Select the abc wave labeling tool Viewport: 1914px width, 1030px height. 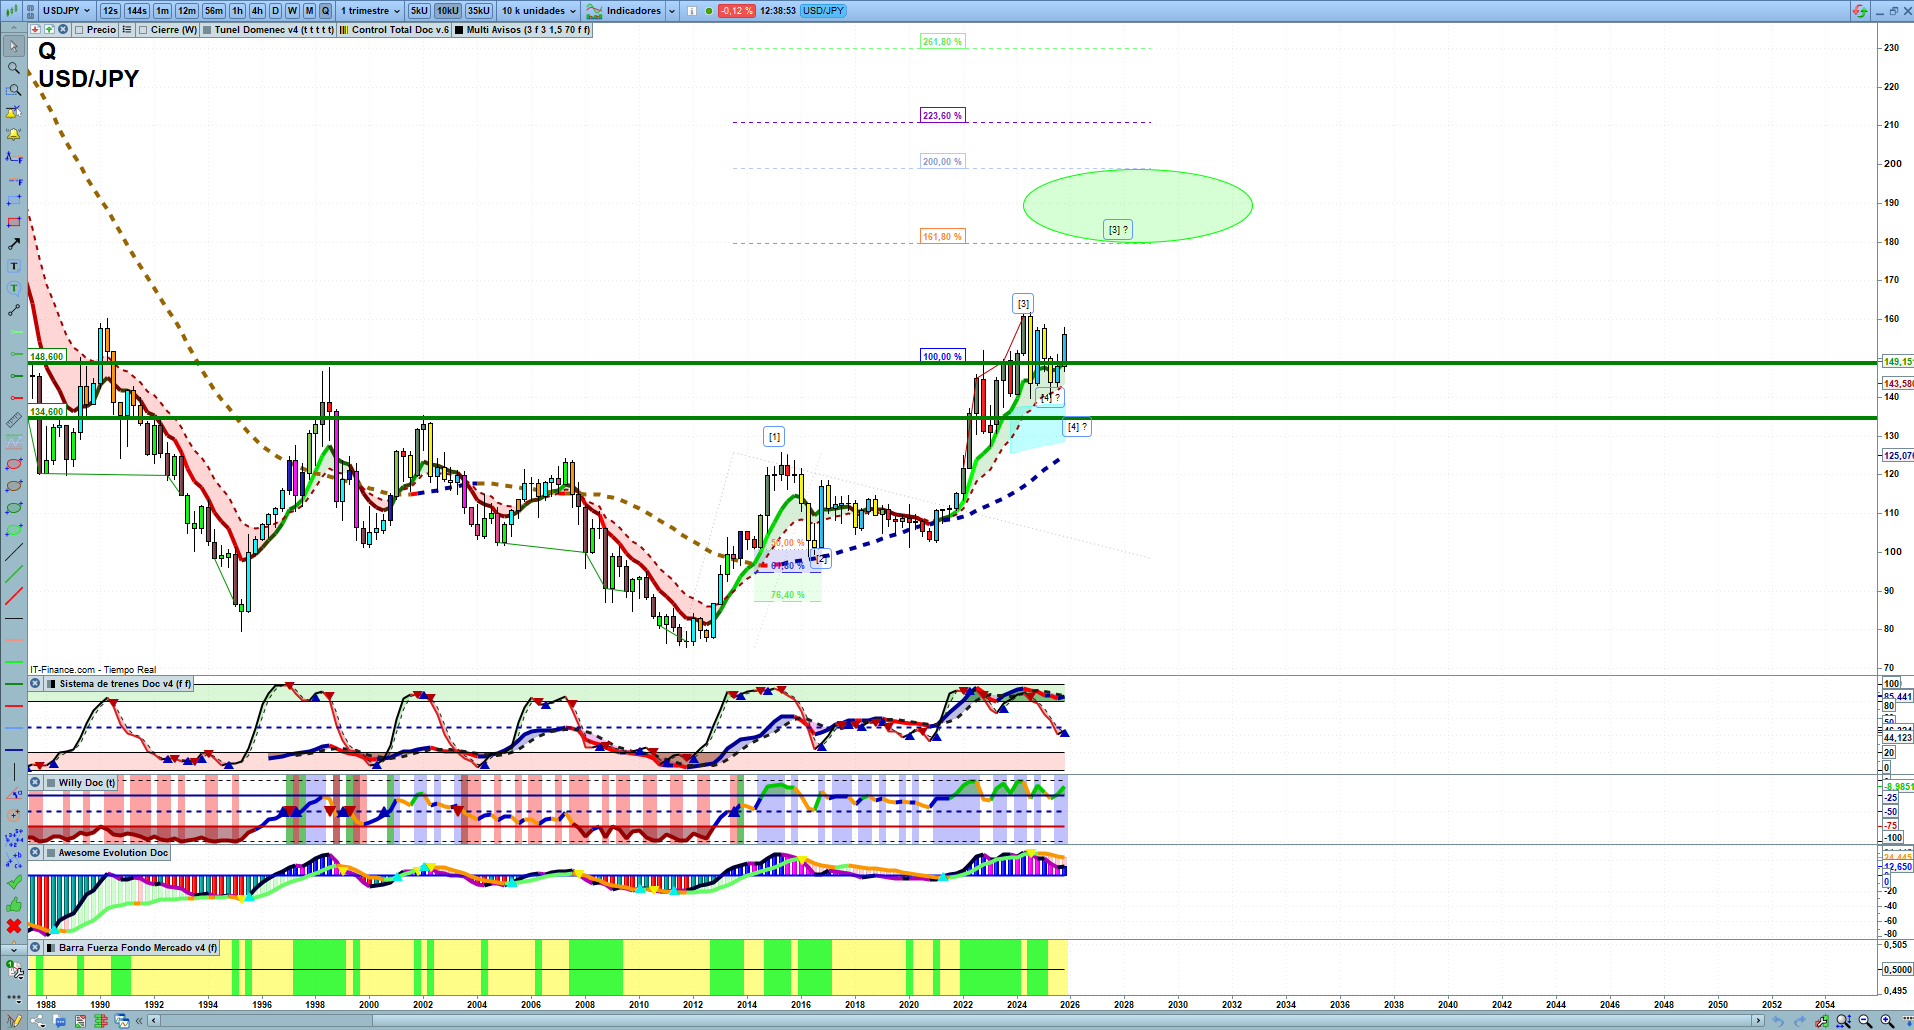click(x=14, y=860)
